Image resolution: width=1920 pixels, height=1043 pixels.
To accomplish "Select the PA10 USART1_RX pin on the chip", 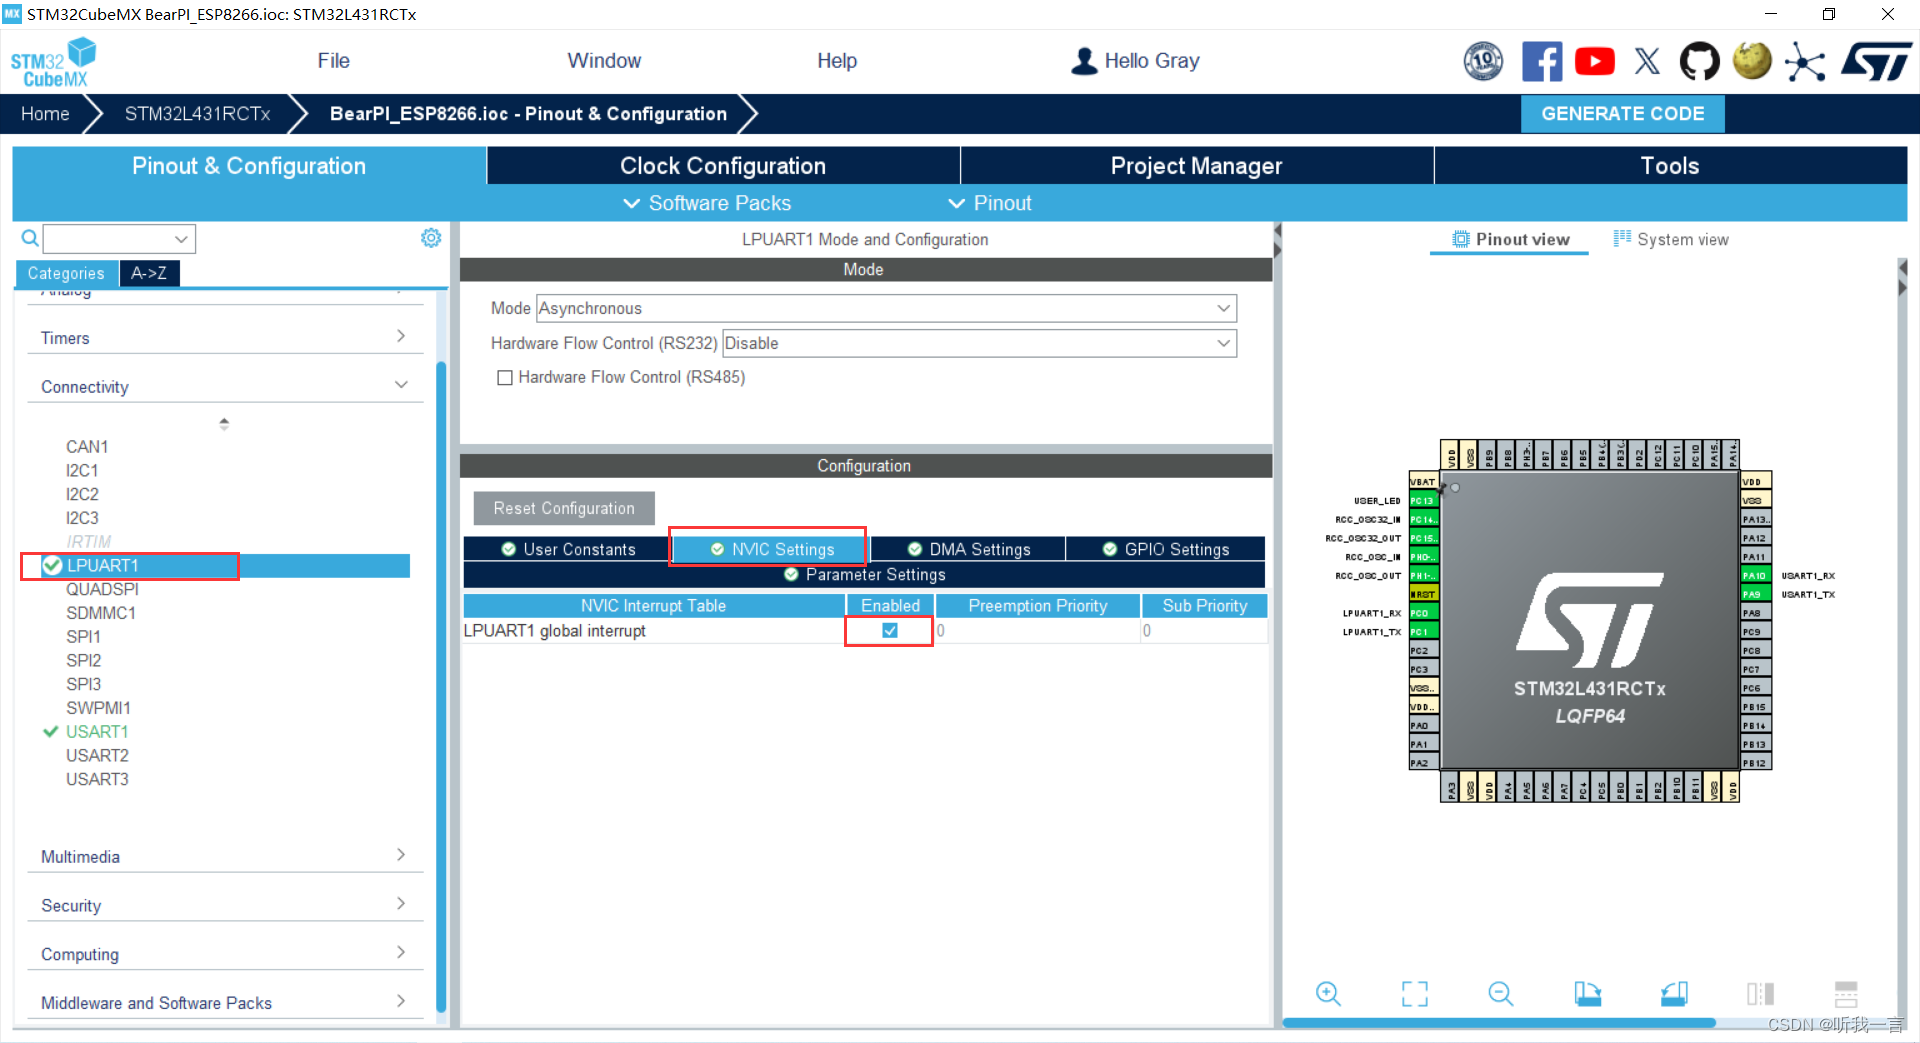I will click(1755, 575).
